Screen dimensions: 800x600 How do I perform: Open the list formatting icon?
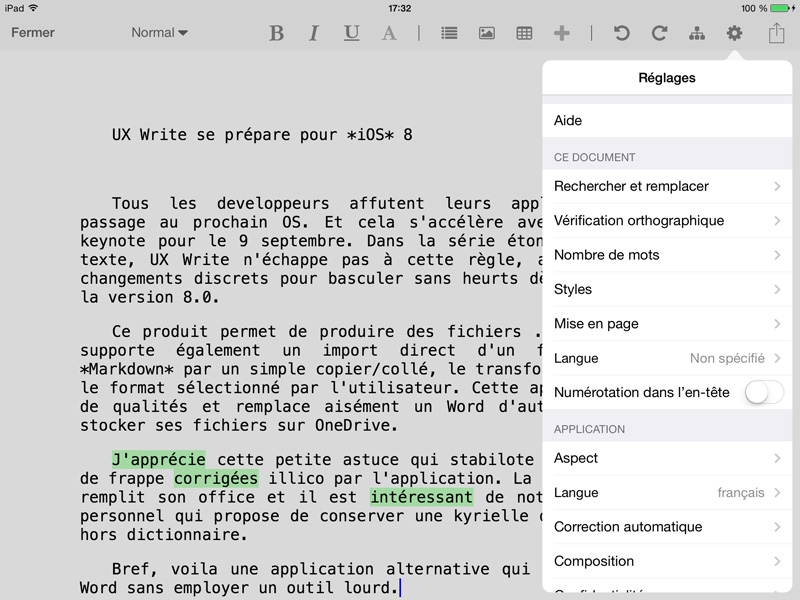(449, 33)
